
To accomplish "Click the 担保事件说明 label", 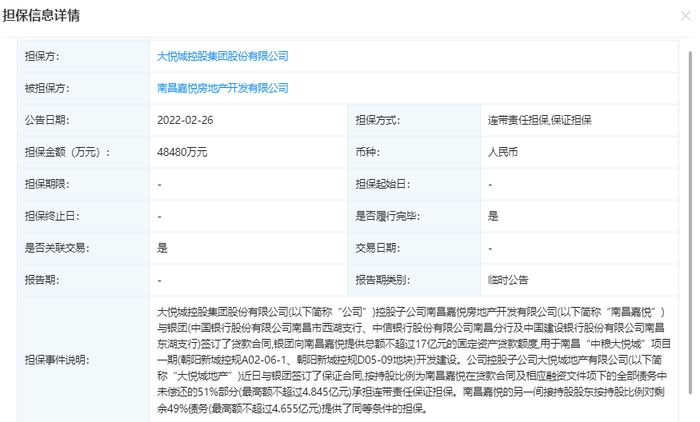I will point(57,360).
